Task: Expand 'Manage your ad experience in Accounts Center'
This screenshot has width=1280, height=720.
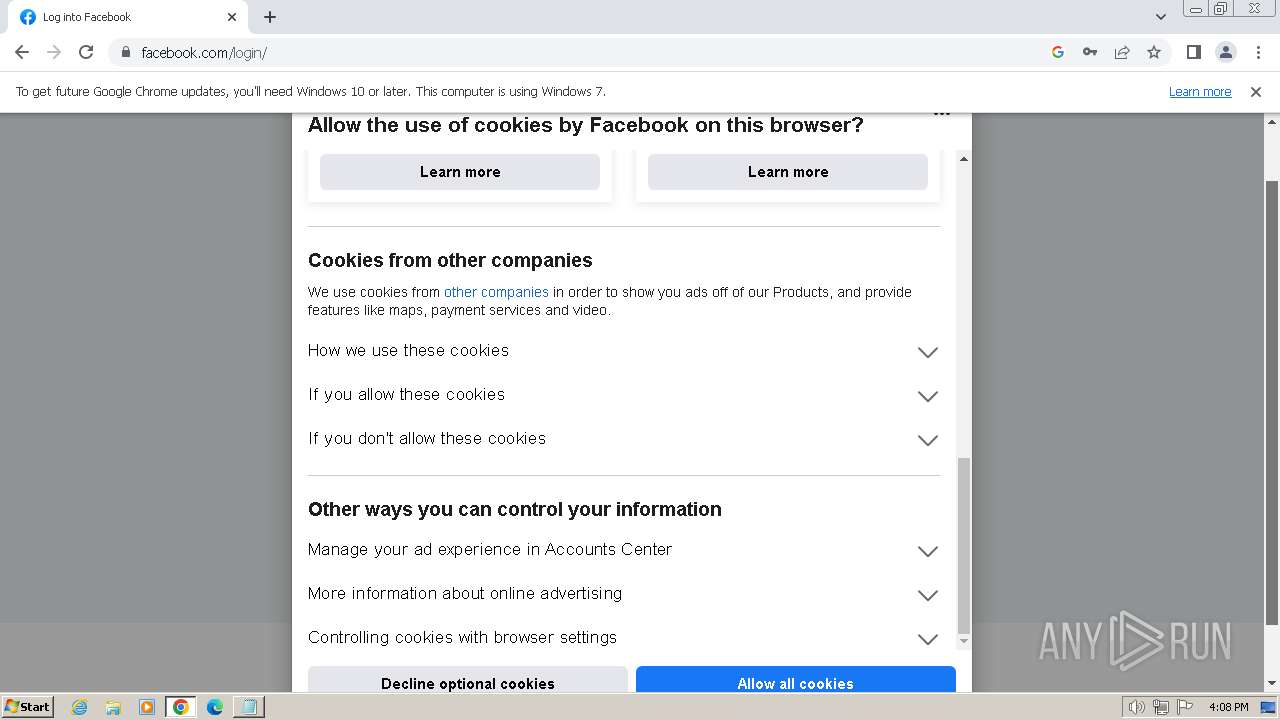Action: (927, 551)
